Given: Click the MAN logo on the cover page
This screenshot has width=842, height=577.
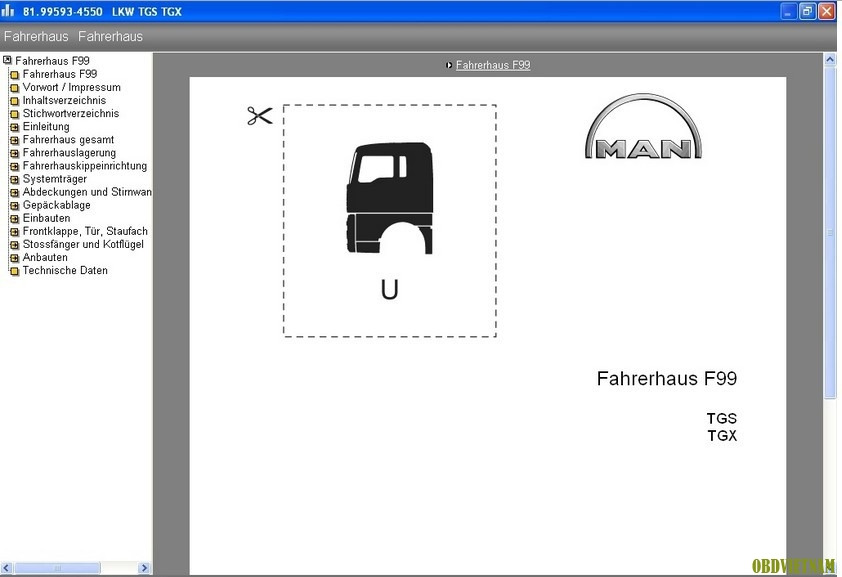Looking at the screenshot, I should (x=643, y=127).
